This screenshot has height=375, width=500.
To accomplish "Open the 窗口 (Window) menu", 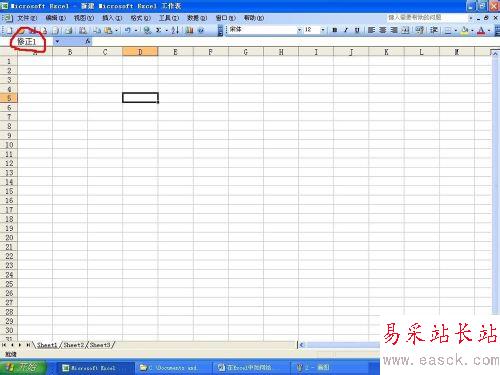I will click(x=226, y=18).
